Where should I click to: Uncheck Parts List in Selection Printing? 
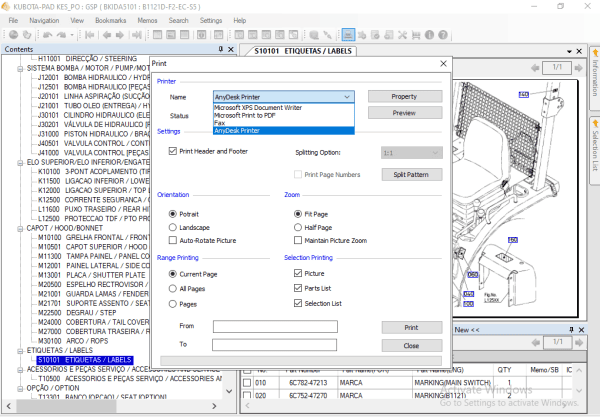click(x=298, y=288)
